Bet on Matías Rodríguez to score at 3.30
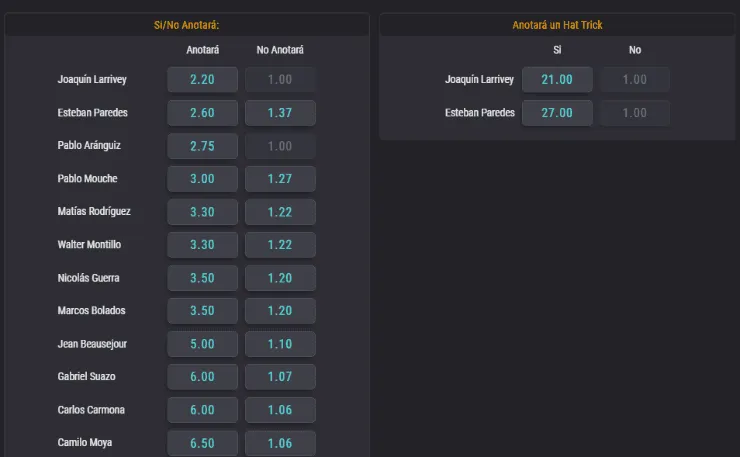 203,212
